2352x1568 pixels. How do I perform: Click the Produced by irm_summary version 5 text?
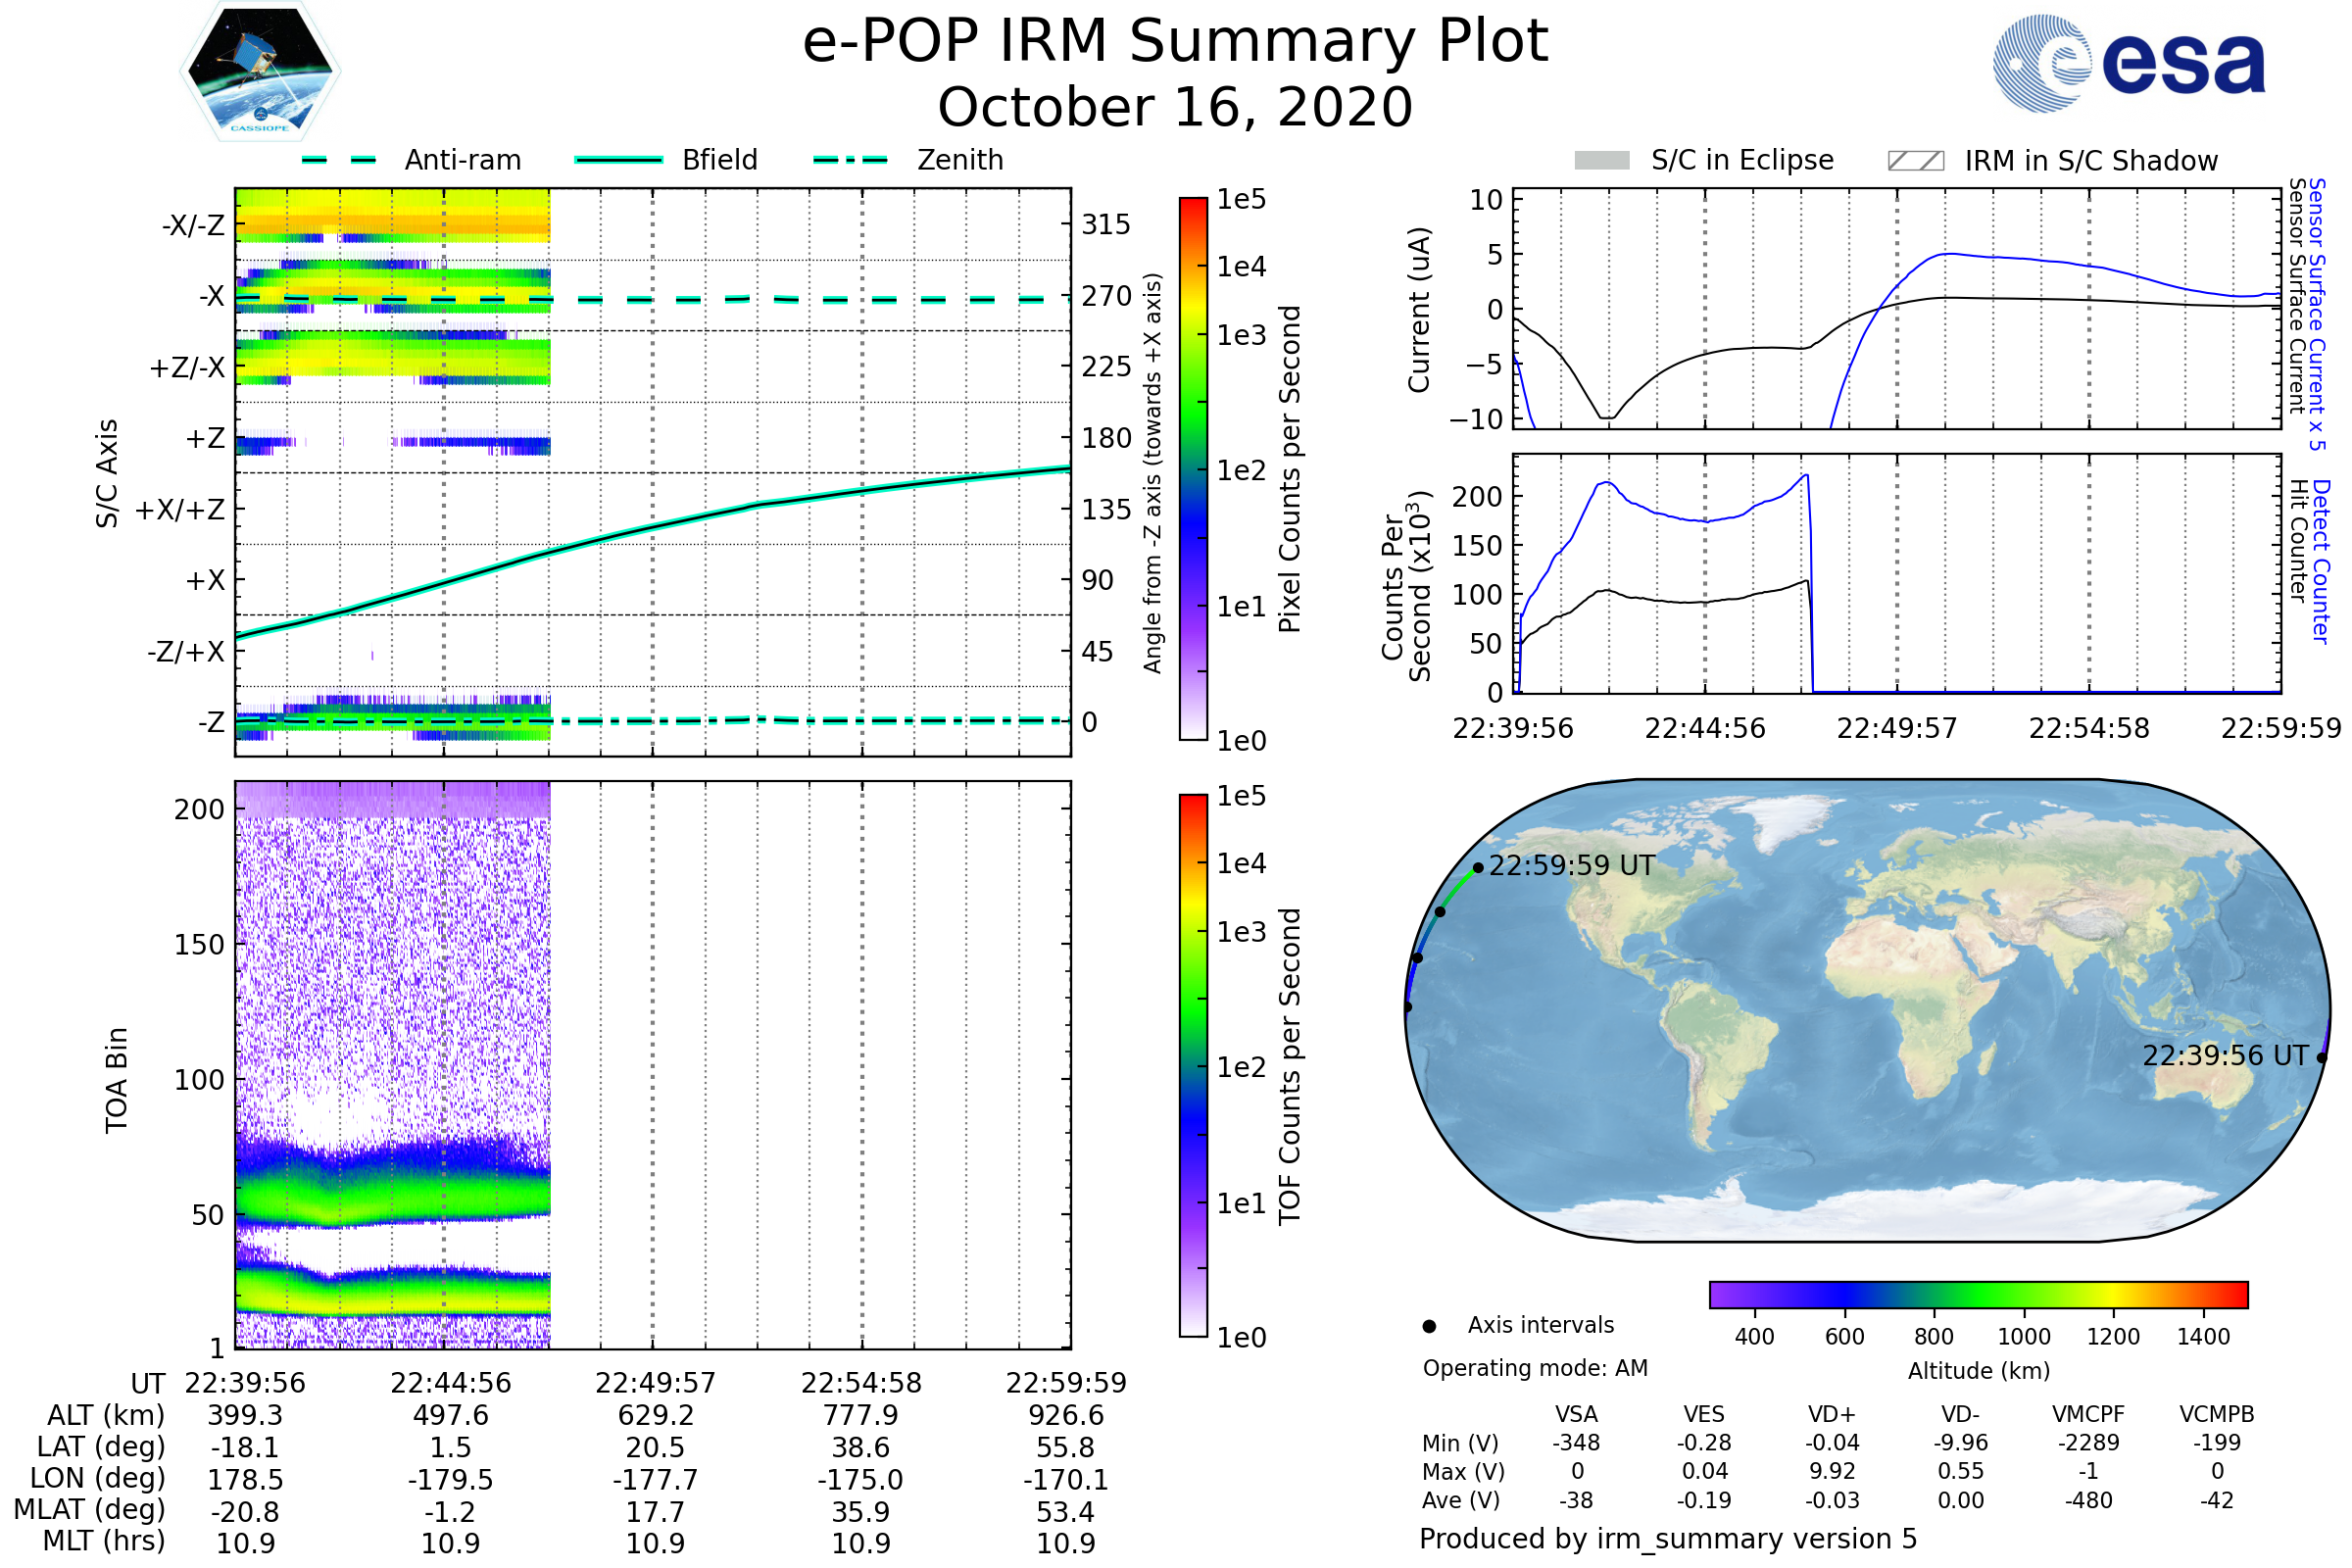point(1668,1539)
